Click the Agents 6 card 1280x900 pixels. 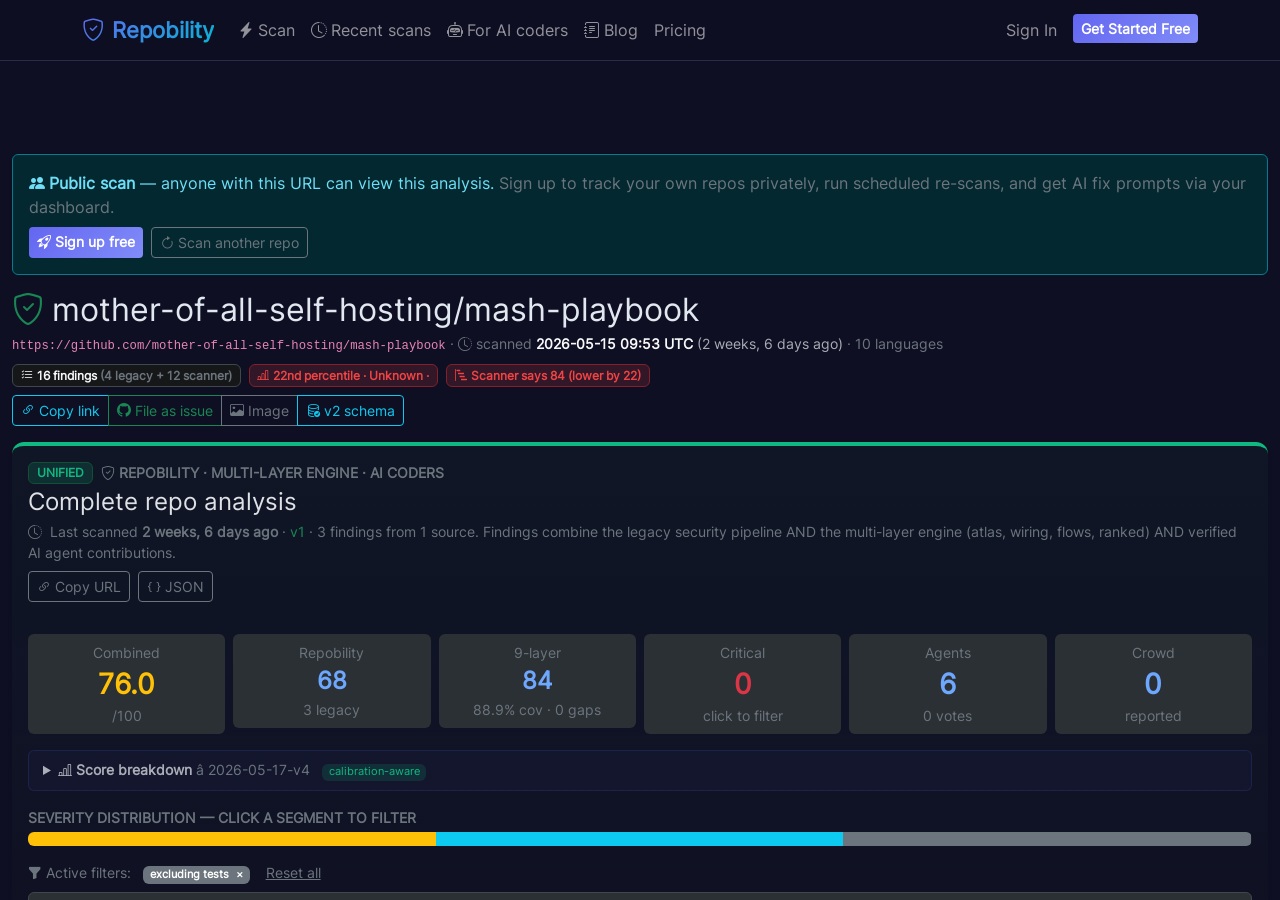click(x=948, y=684)
